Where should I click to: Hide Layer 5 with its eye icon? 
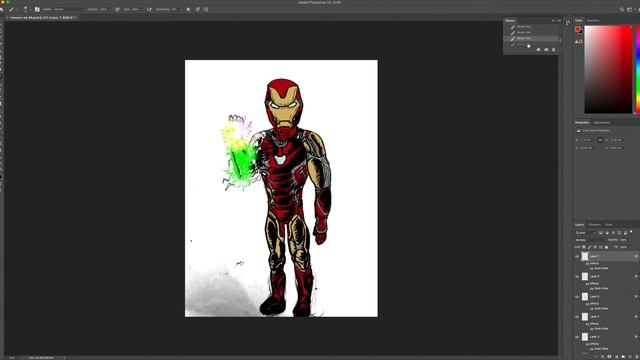tap(577, 297)
